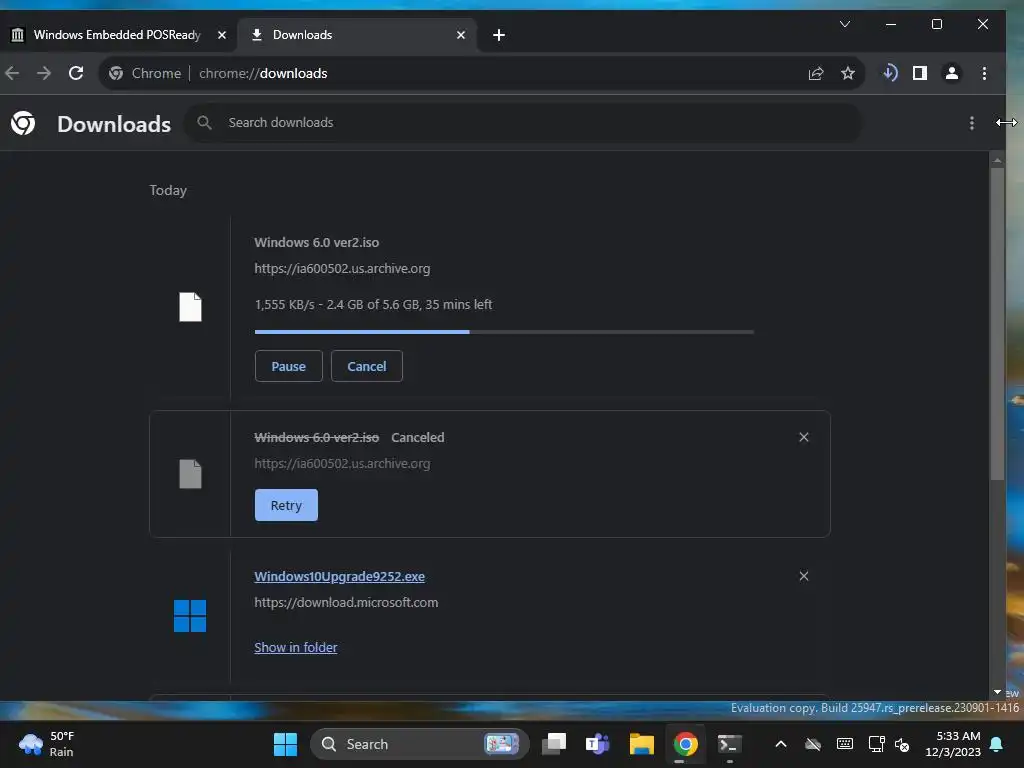Click the downloading ISO file icon
Viewport: 1024px width, 768px height.
coord(191,307)
